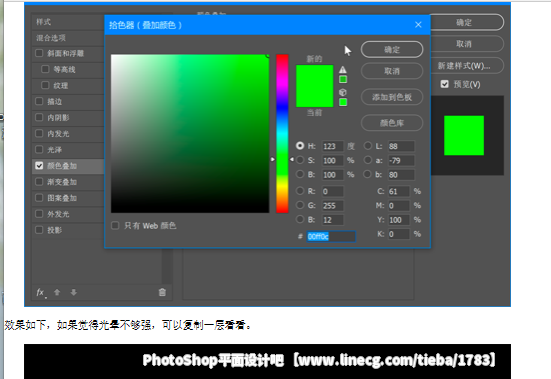Click the 新建样式(W)... button

point(464,66)
